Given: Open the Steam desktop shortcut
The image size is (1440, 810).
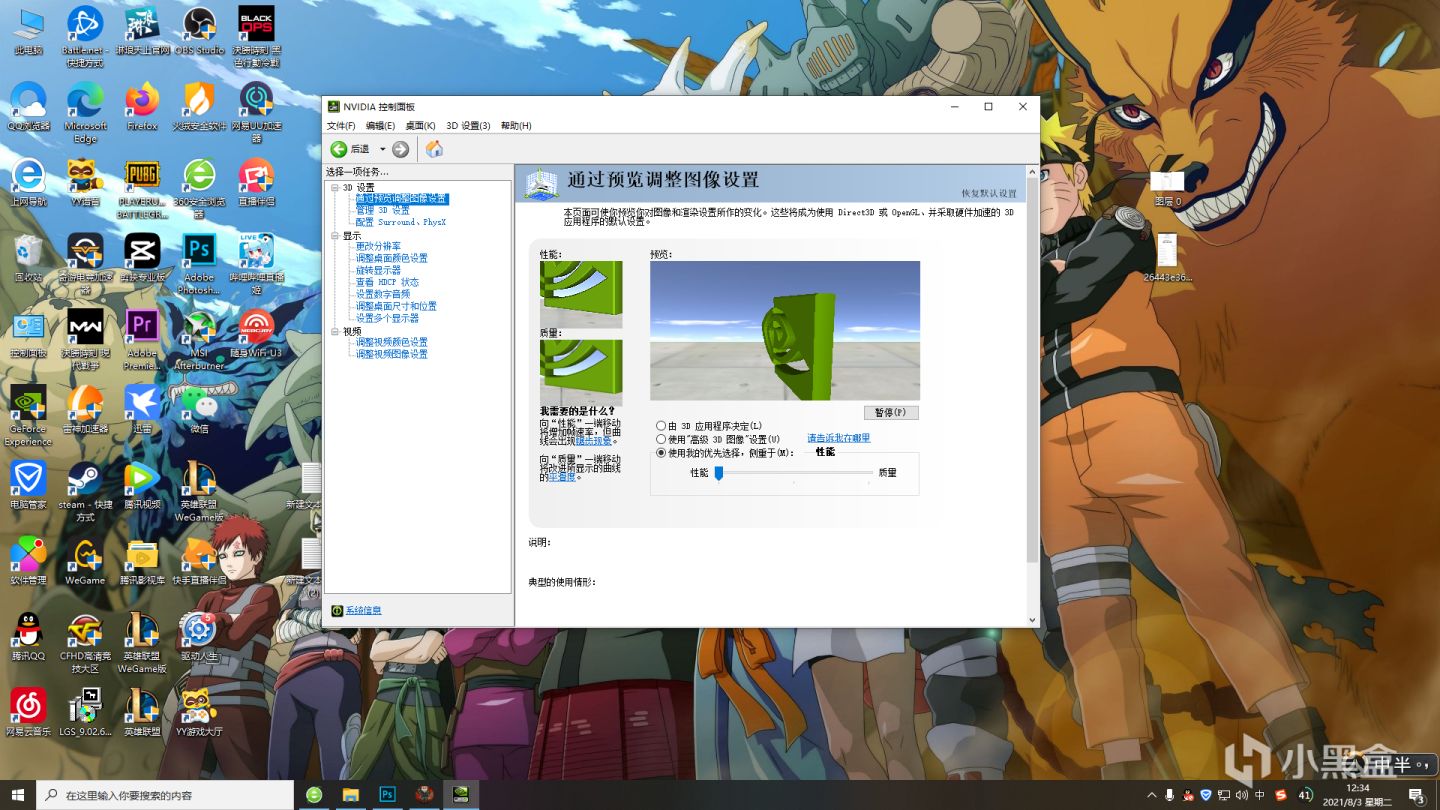Looking at the screenshot, I should [85, 491].
